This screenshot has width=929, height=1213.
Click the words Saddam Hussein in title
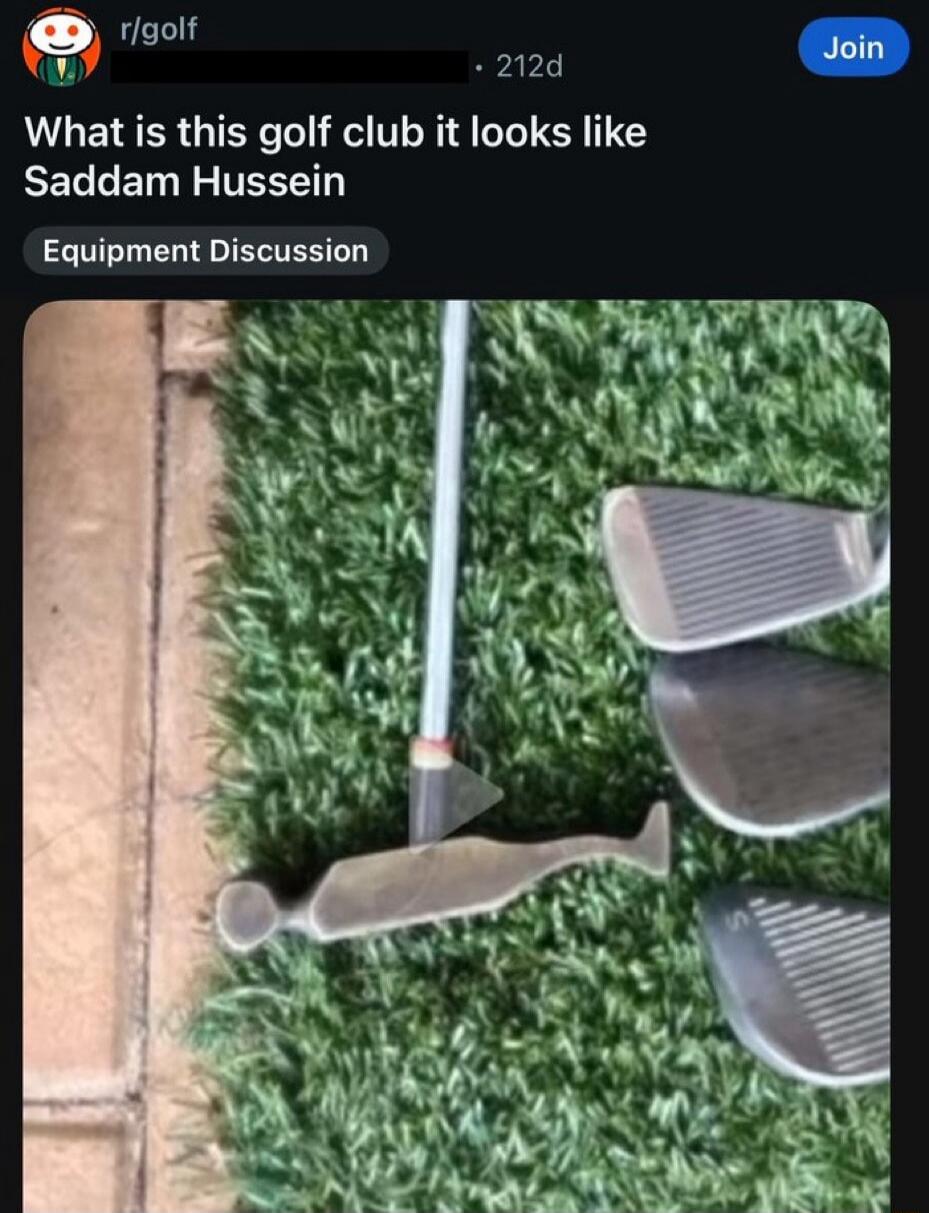(184, 182)
